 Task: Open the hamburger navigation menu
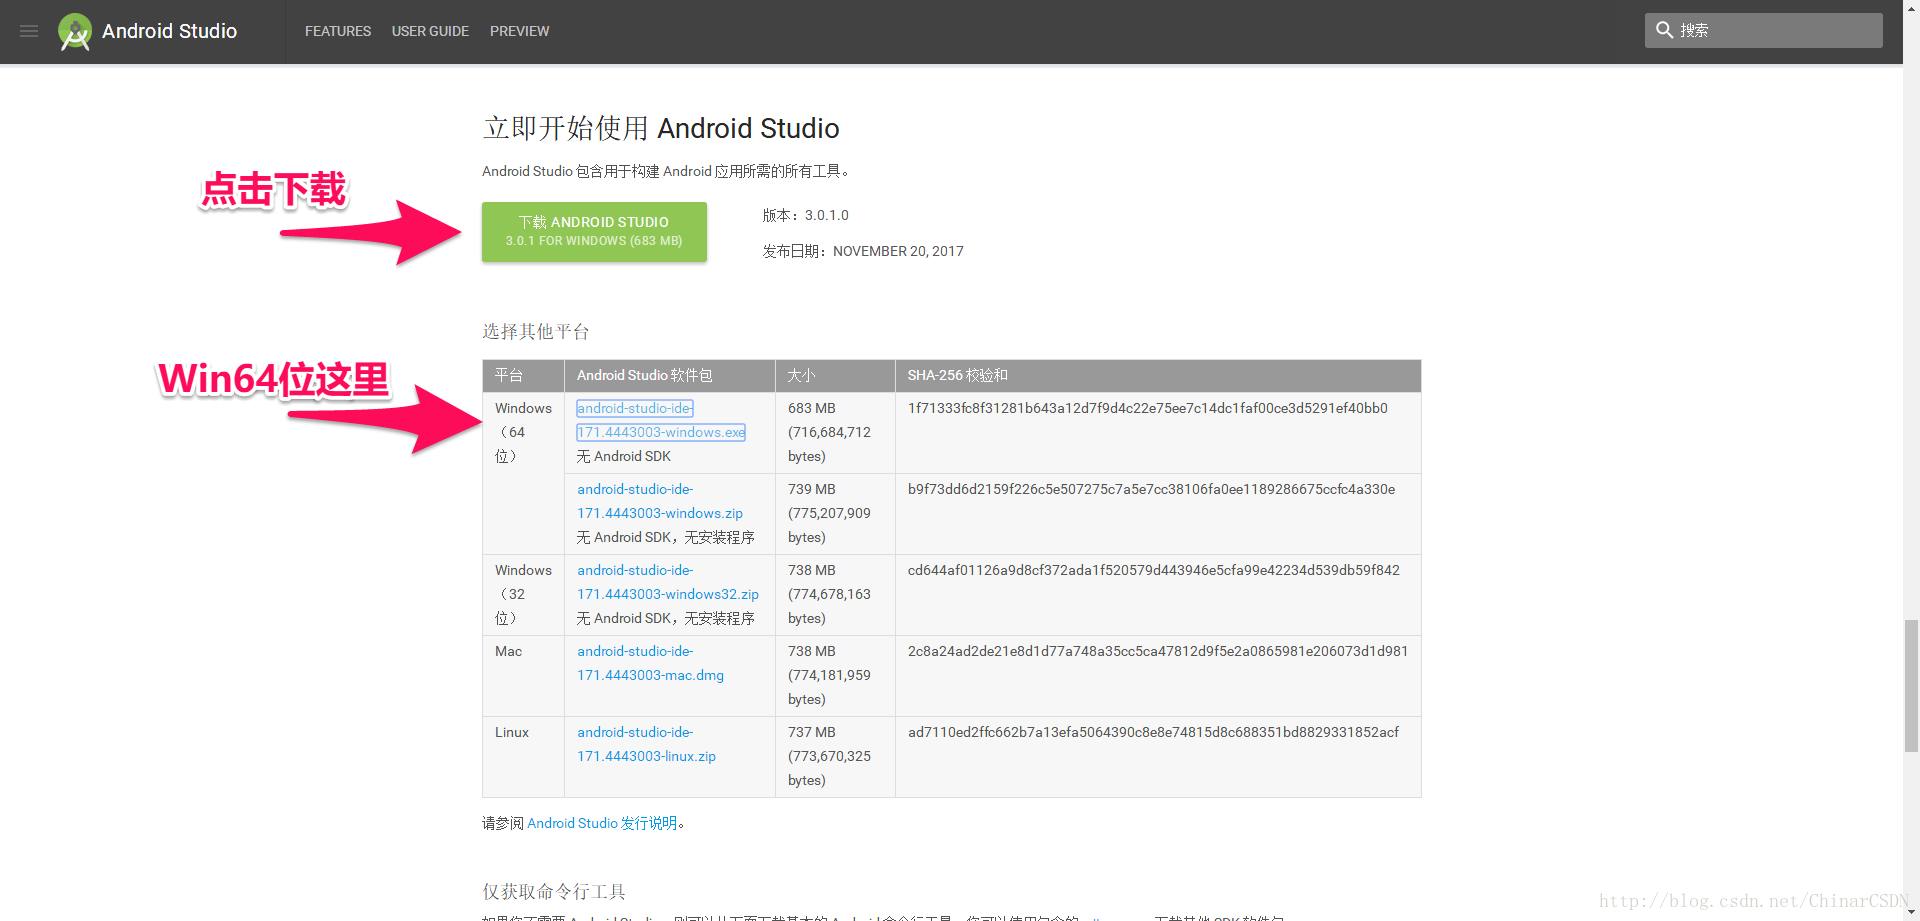click(29, 31)
